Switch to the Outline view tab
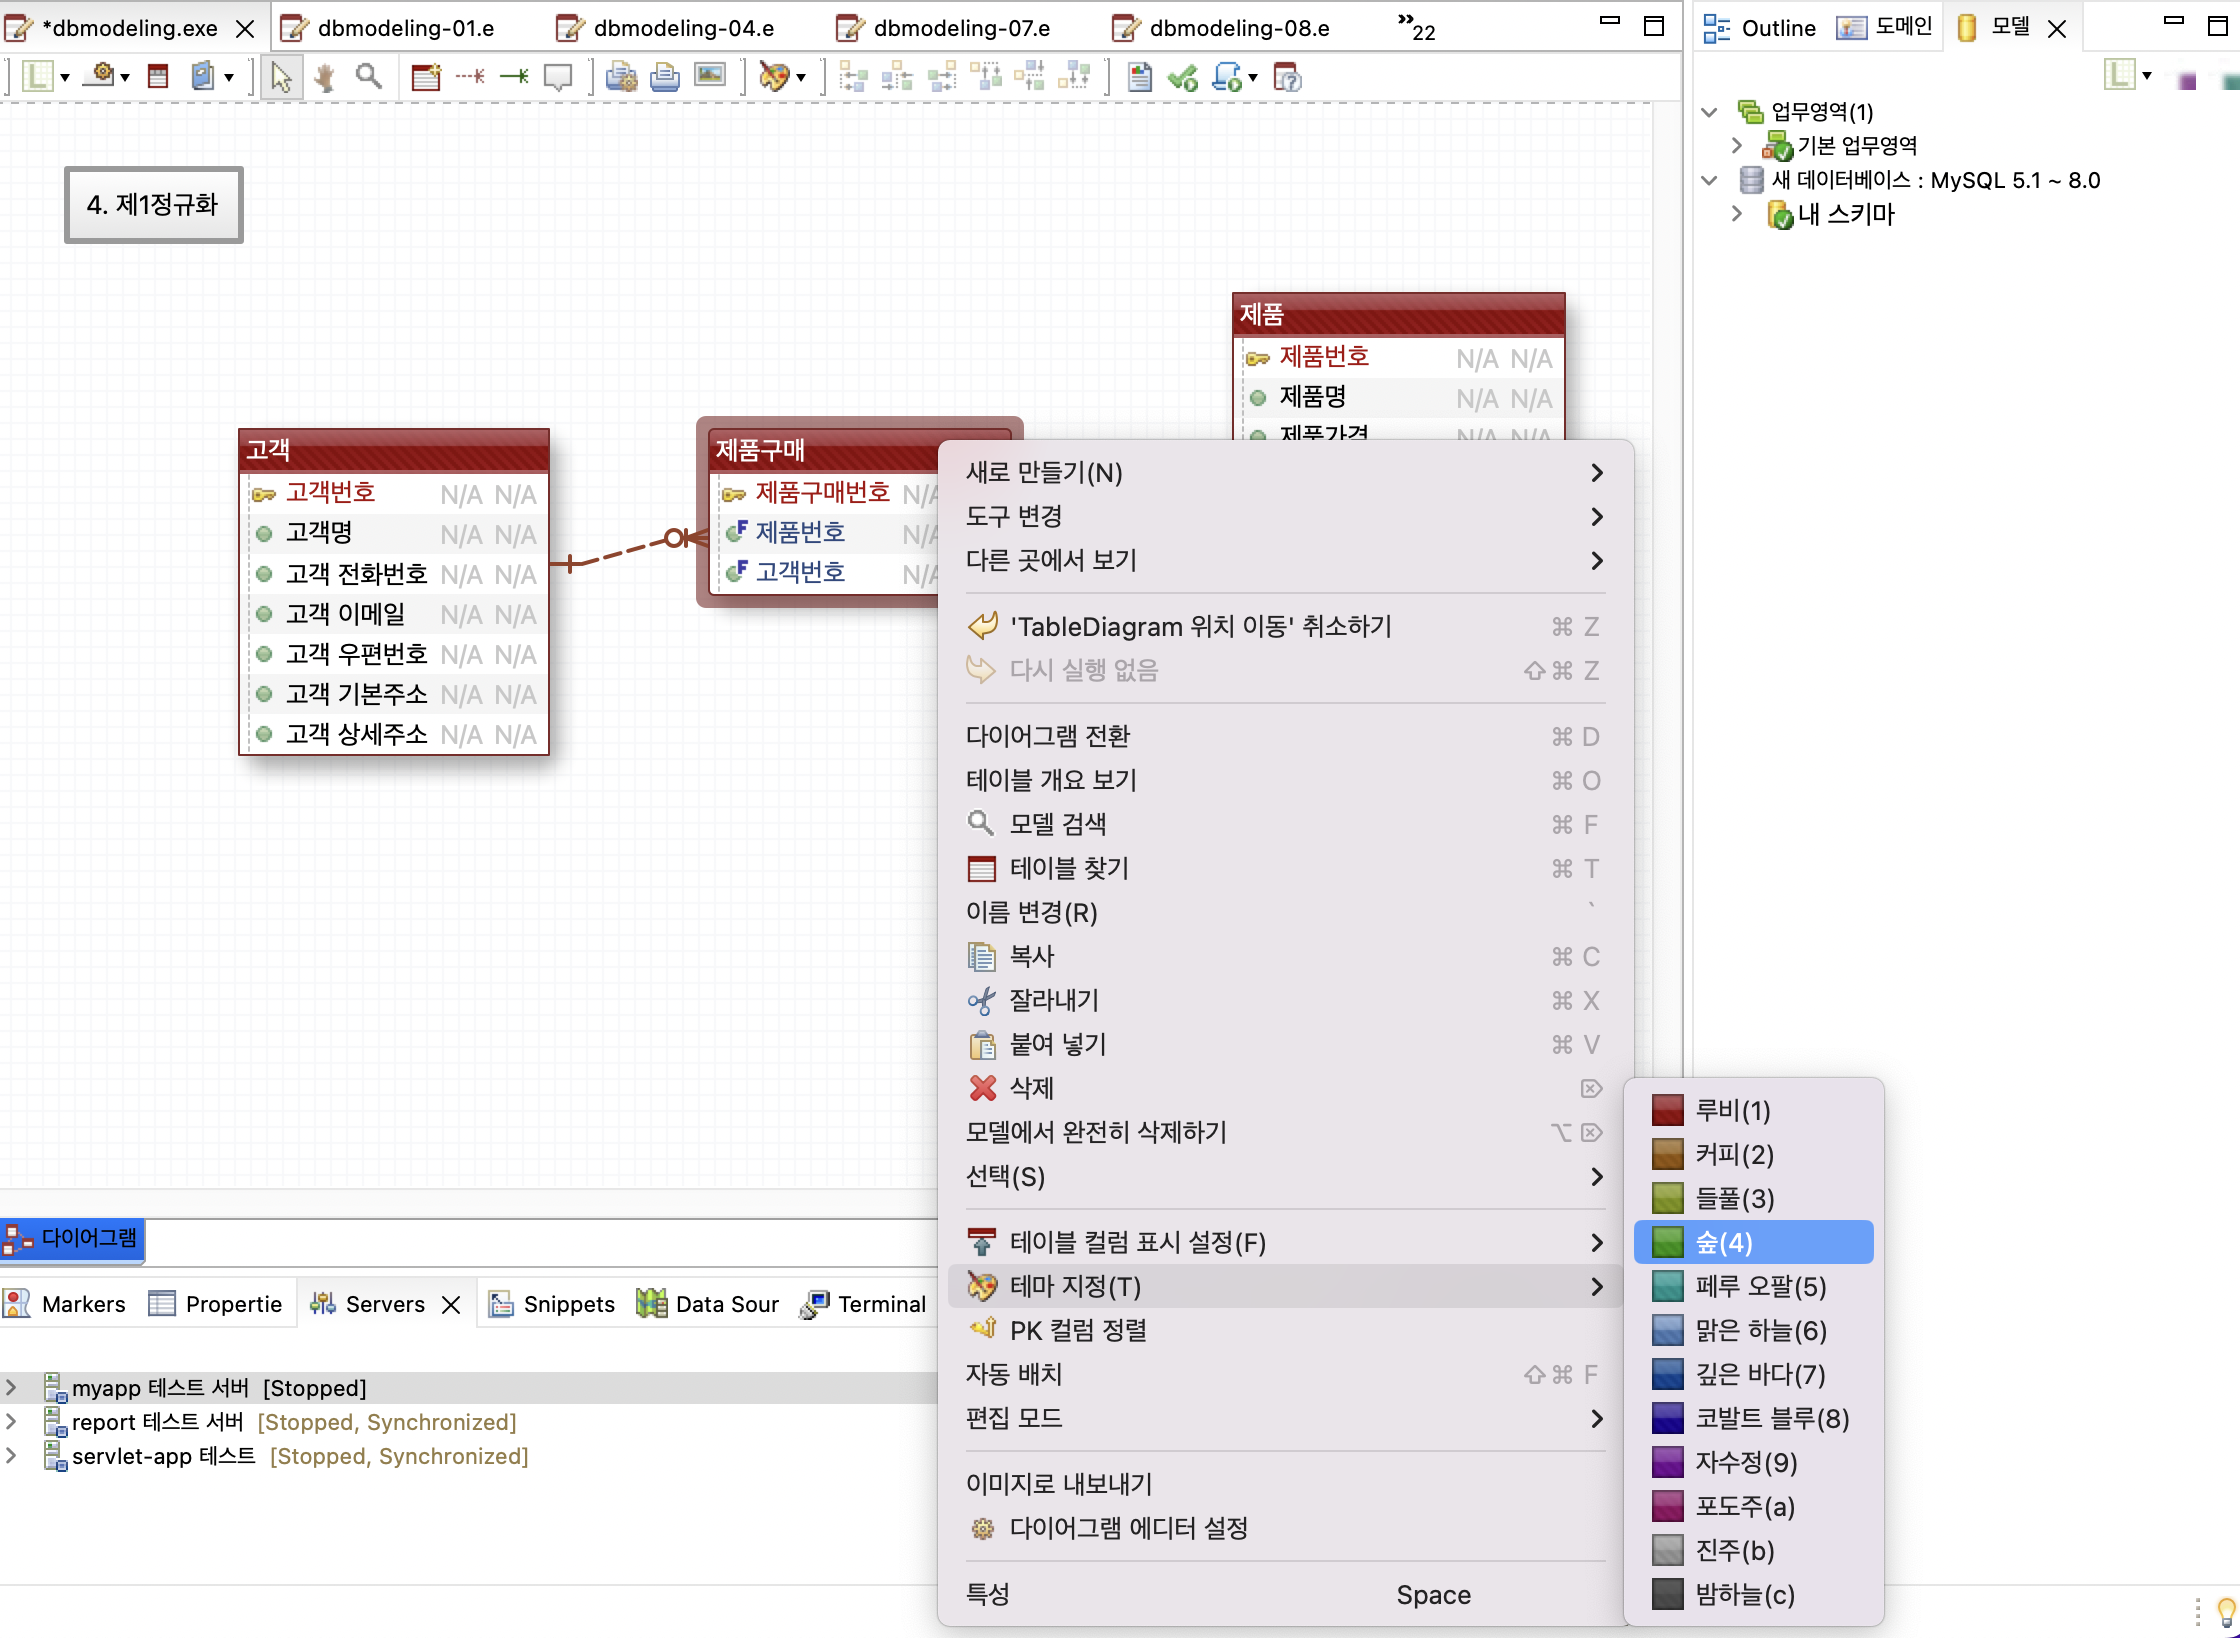The width and height of the screenshot is (2240, 1638). pyautogui.click(x=1760, y=28)
